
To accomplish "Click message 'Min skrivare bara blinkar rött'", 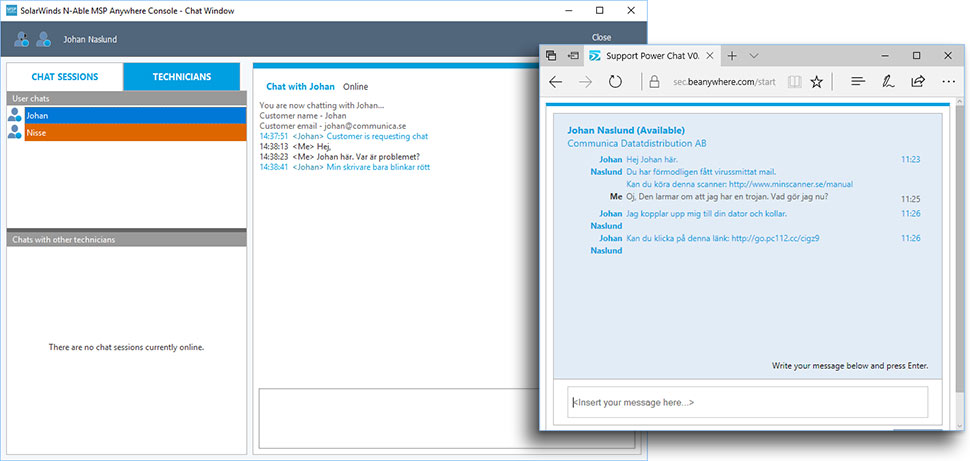I will click(378, 167).
